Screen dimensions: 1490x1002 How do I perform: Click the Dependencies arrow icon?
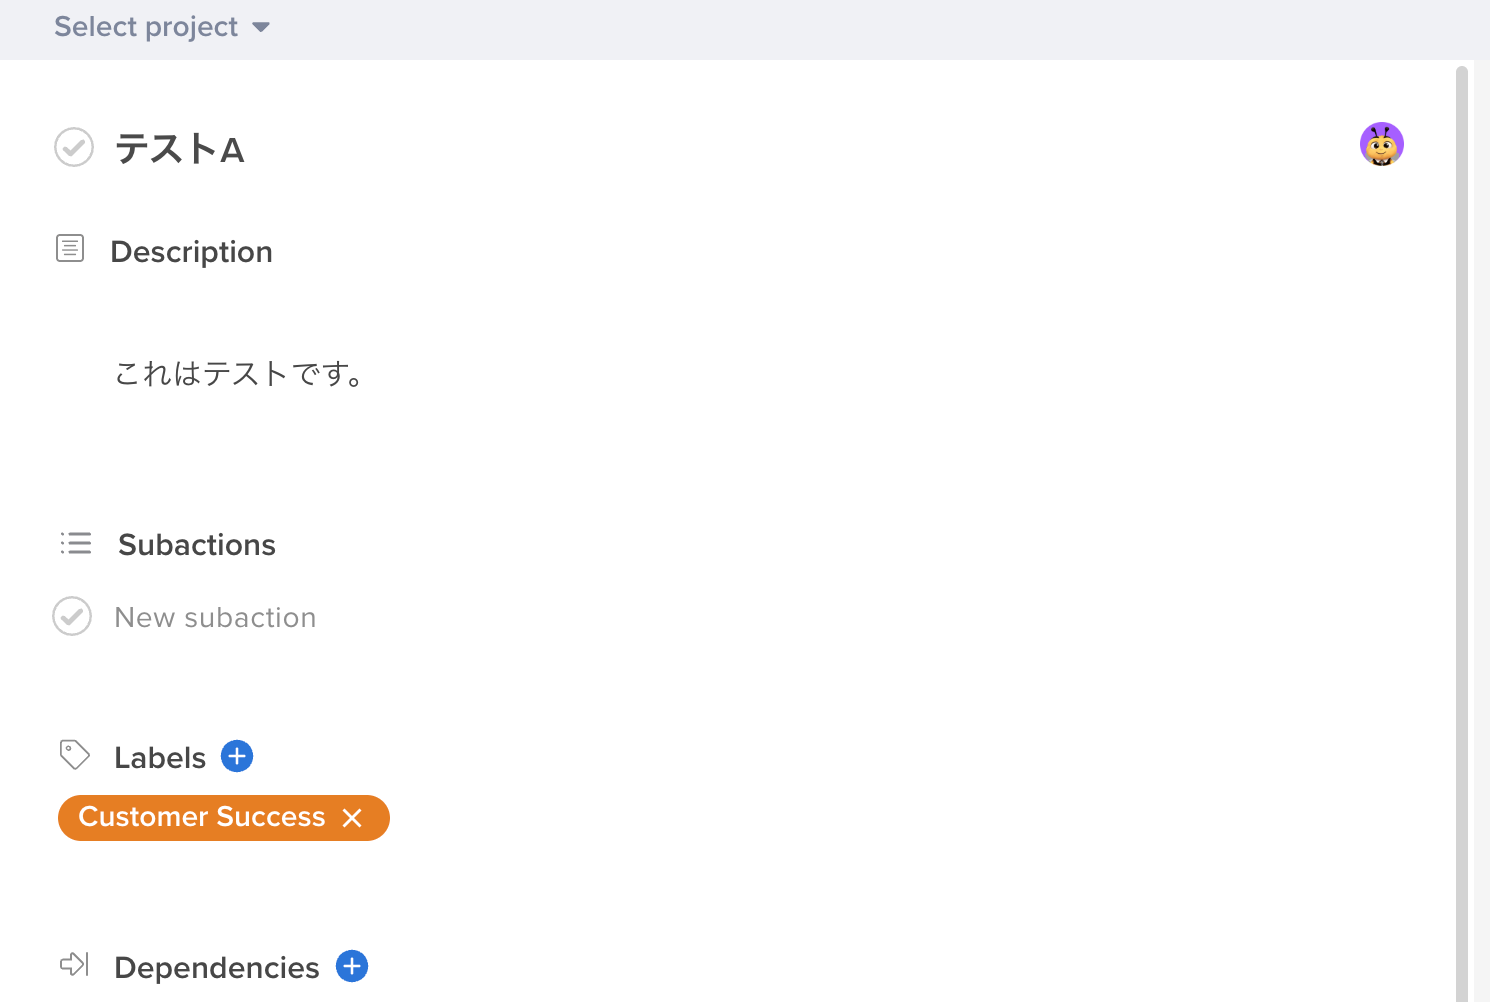point(75,965)
